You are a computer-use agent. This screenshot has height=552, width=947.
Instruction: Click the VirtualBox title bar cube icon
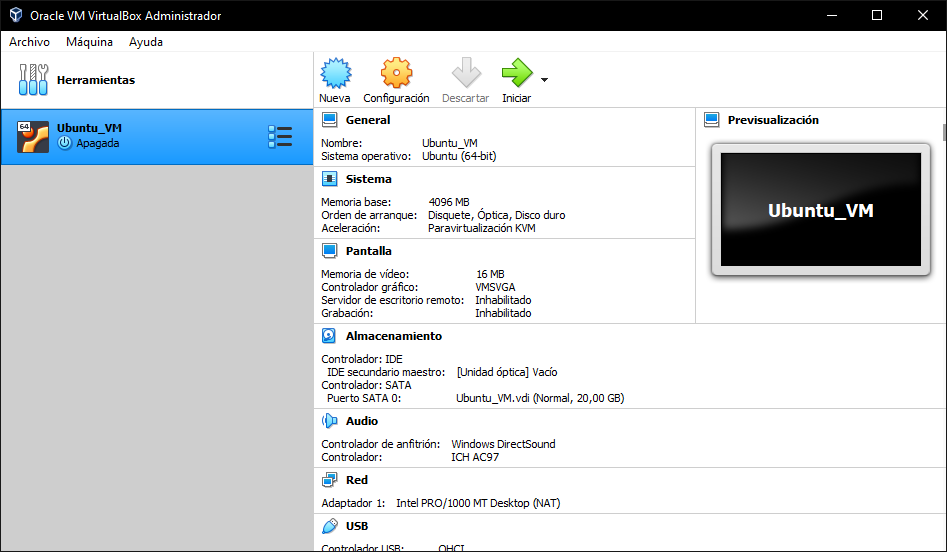click(x=16, y=15)
